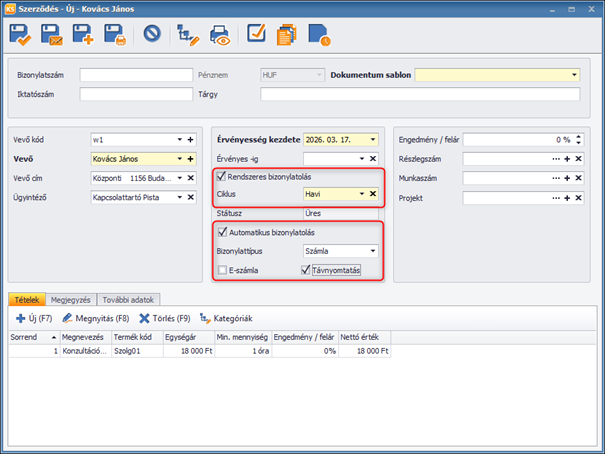Clear the Ciklus value with X
This screenshot has height=454, width=605.
pyautogui.click(x=373, y=194)
